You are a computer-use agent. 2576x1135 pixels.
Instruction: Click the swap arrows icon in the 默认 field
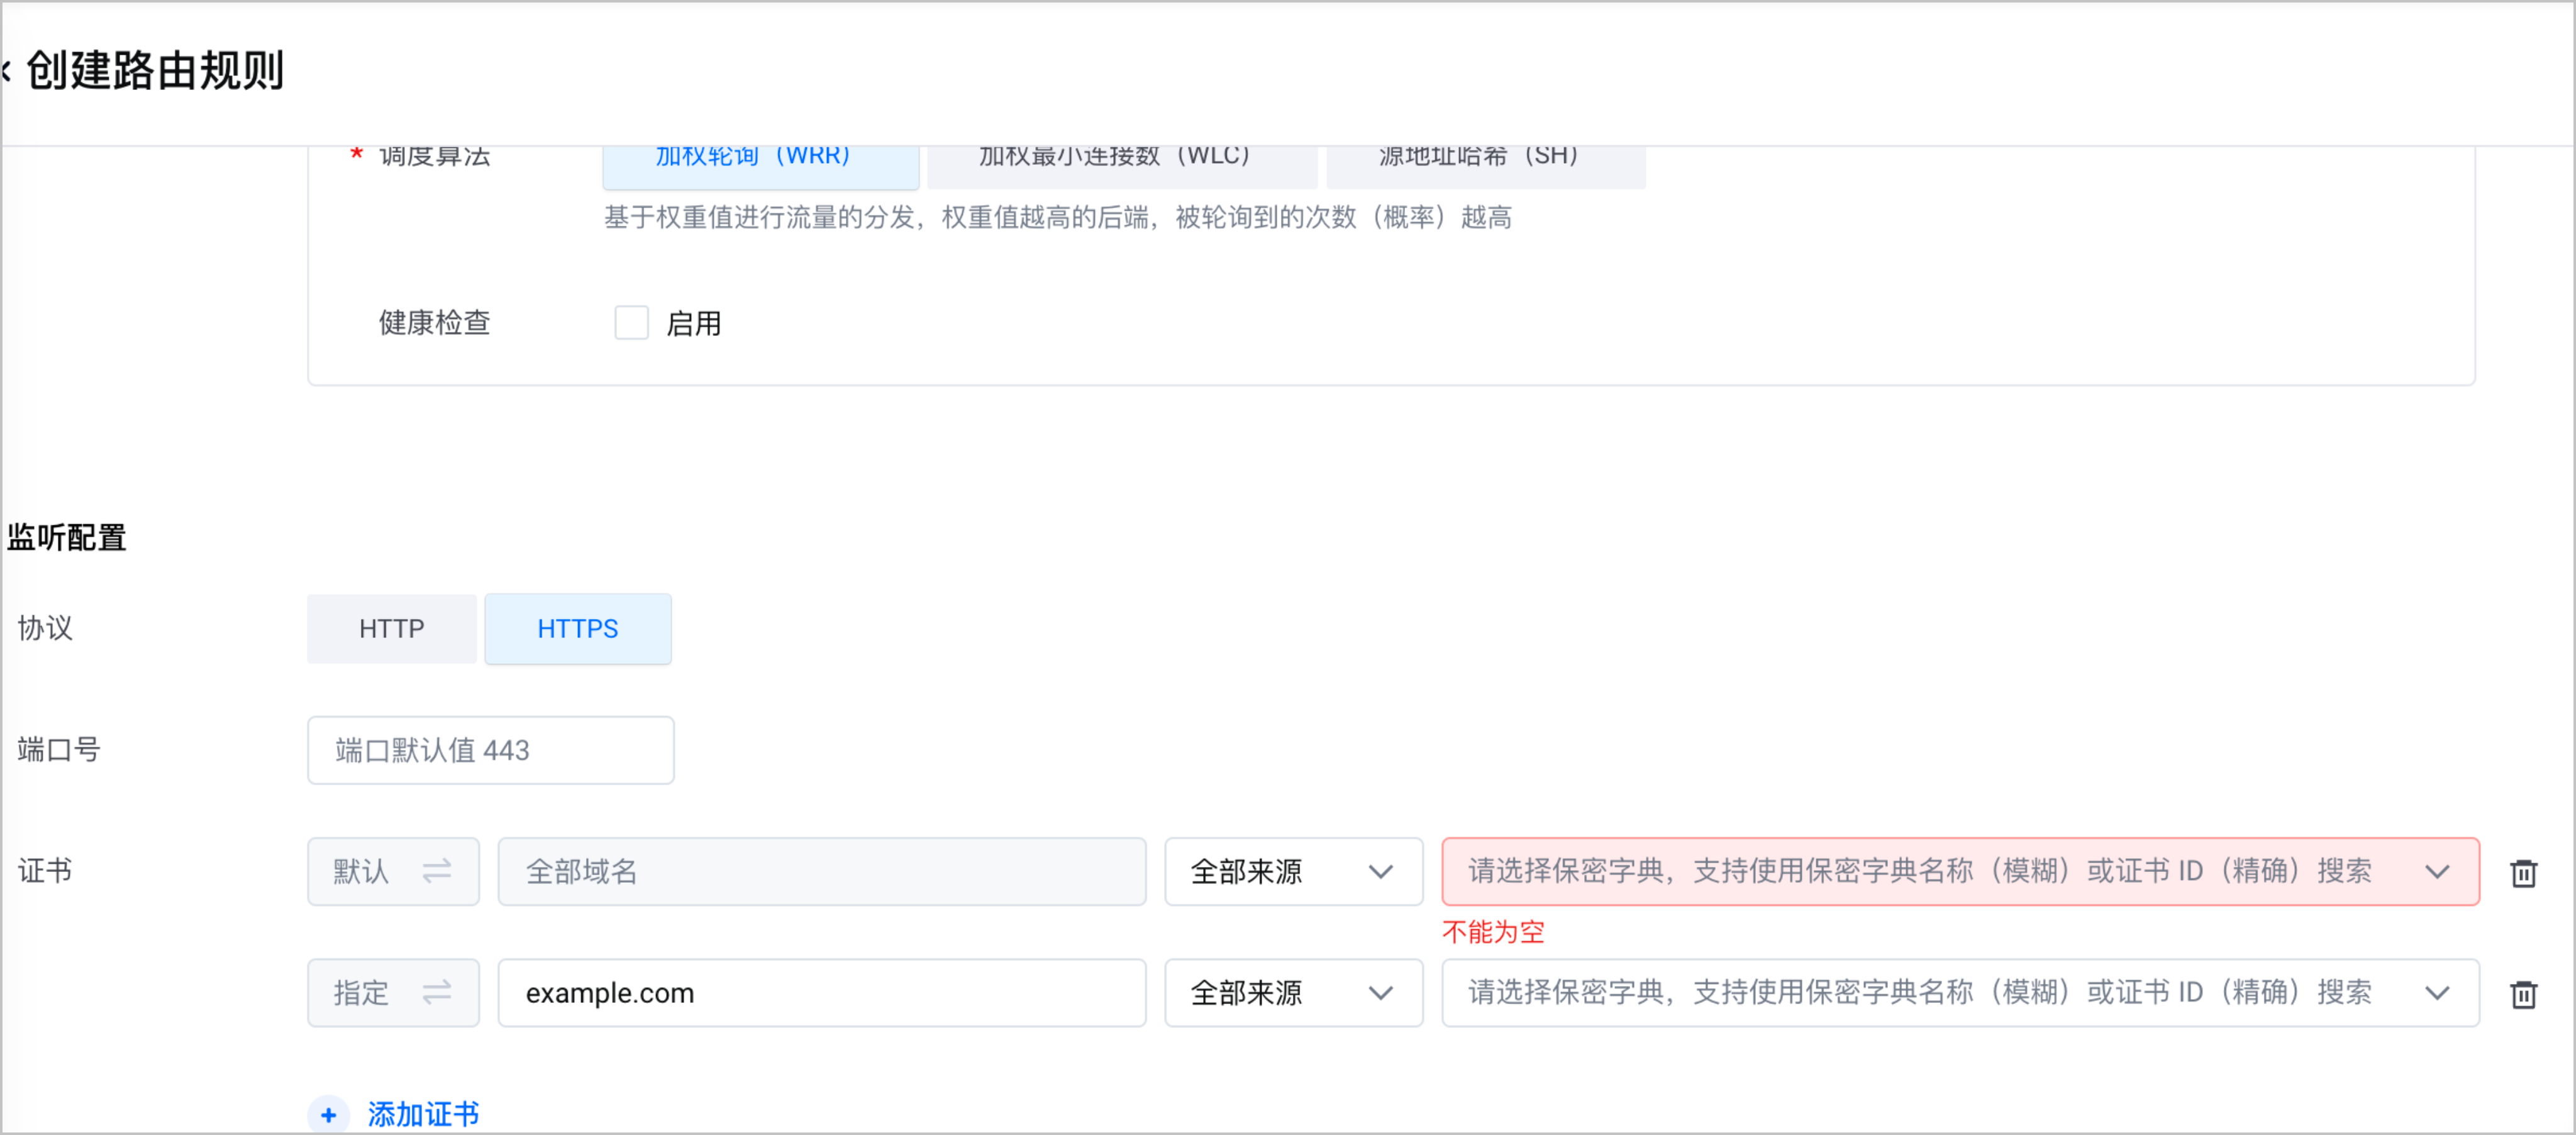437,871
